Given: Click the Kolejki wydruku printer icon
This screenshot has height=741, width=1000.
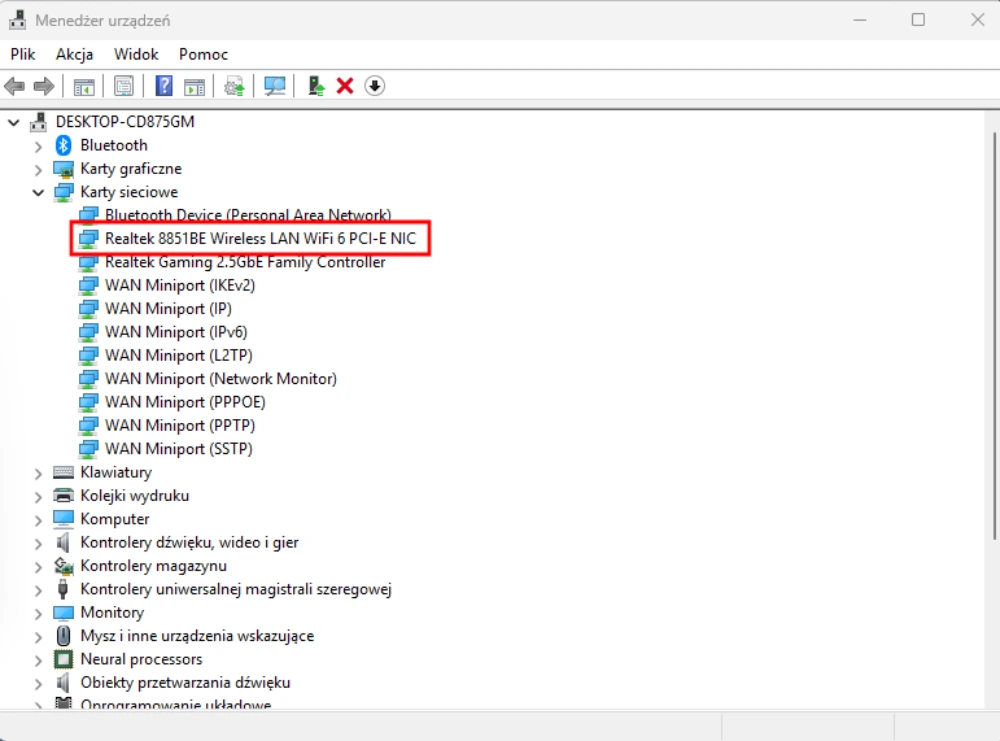Looking at the screenshot, I should (63, 495).
